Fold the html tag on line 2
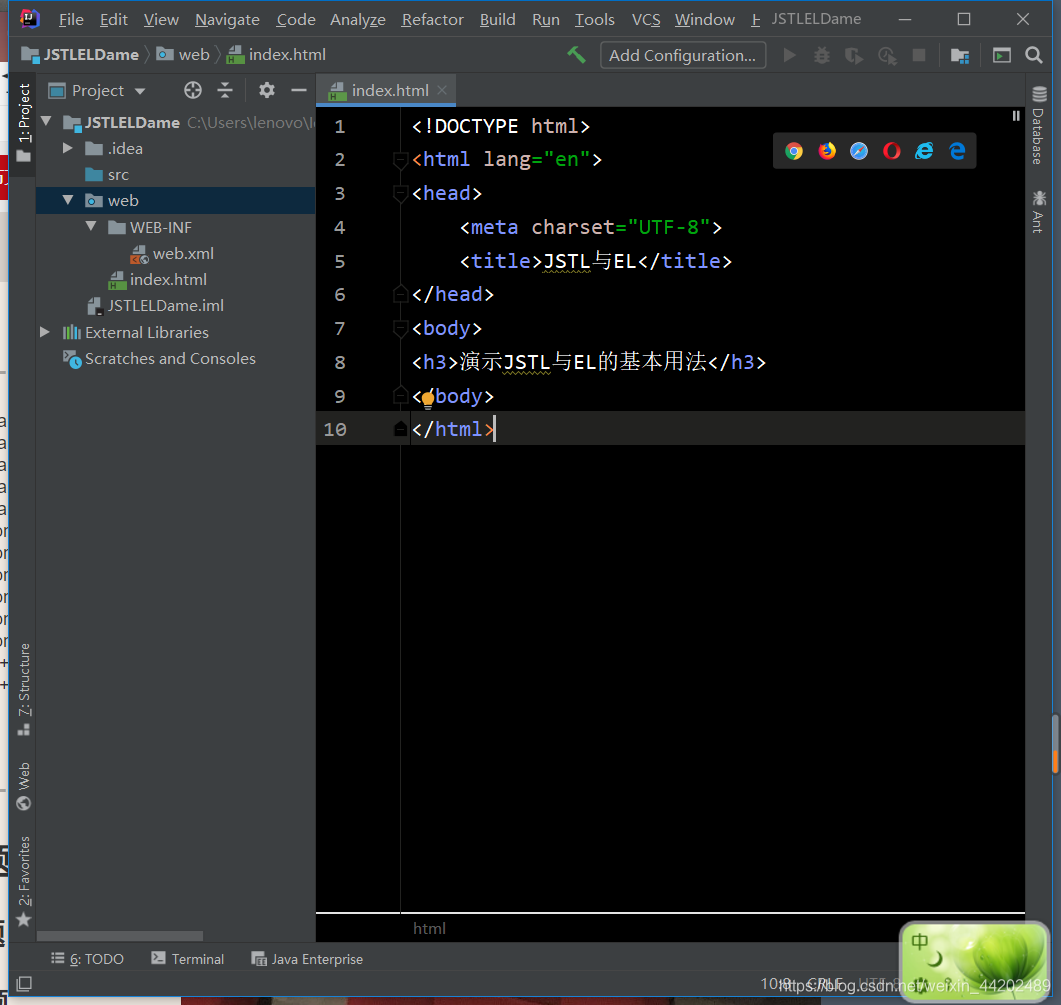 click(x=400, y=160)
